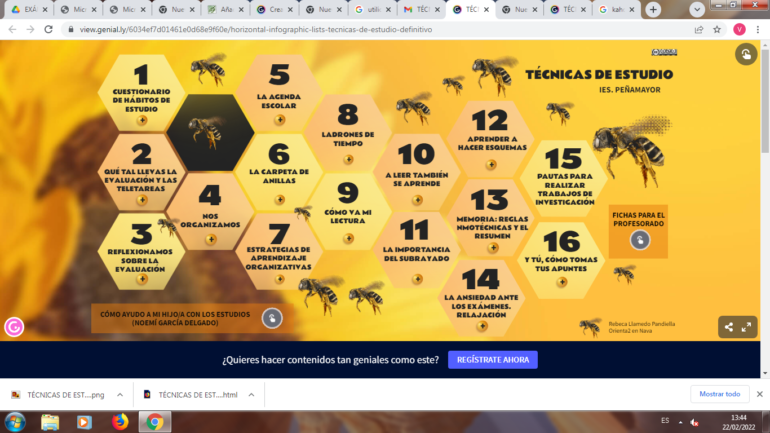The height and width of the screenshot is (433, 770).
Task: Click plus icon under Estrategias de aprendizaje organizativas
Action: [279, 279]
